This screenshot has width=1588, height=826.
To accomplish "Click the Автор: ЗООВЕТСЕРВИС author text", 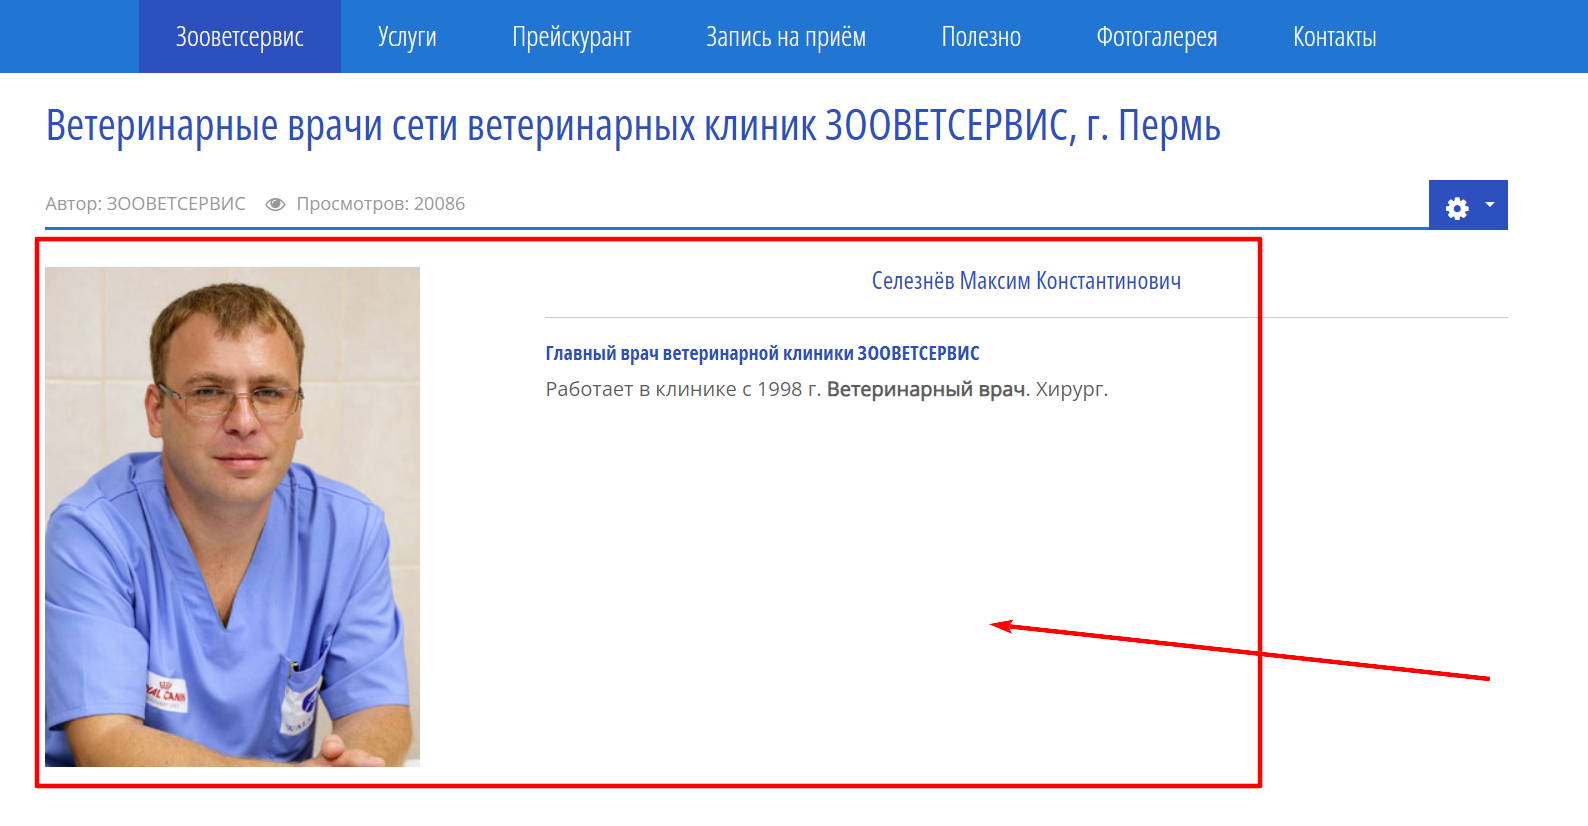I will (145, 204).
